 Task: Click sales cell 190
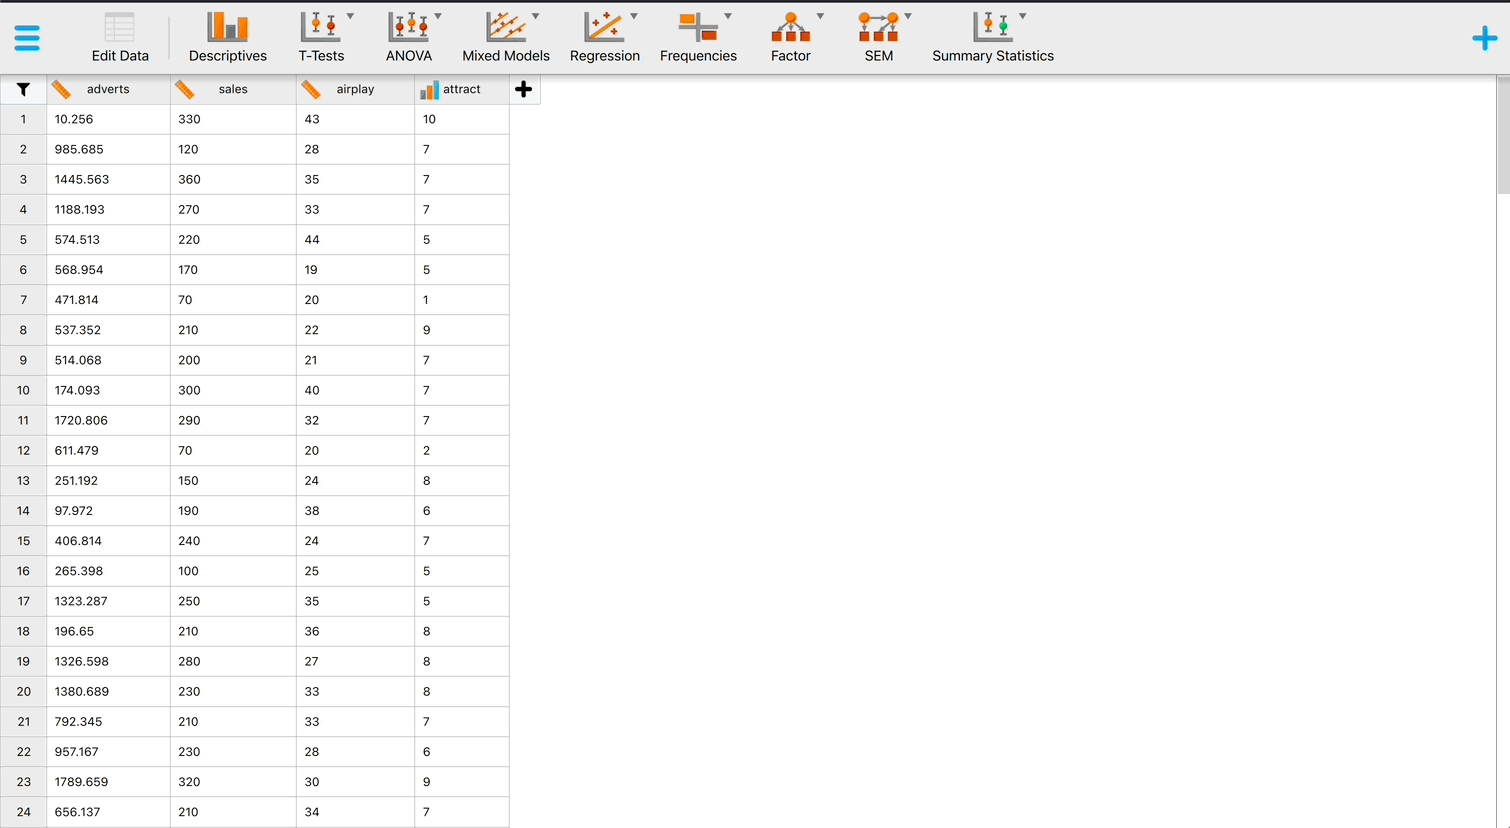coord(233,511)
